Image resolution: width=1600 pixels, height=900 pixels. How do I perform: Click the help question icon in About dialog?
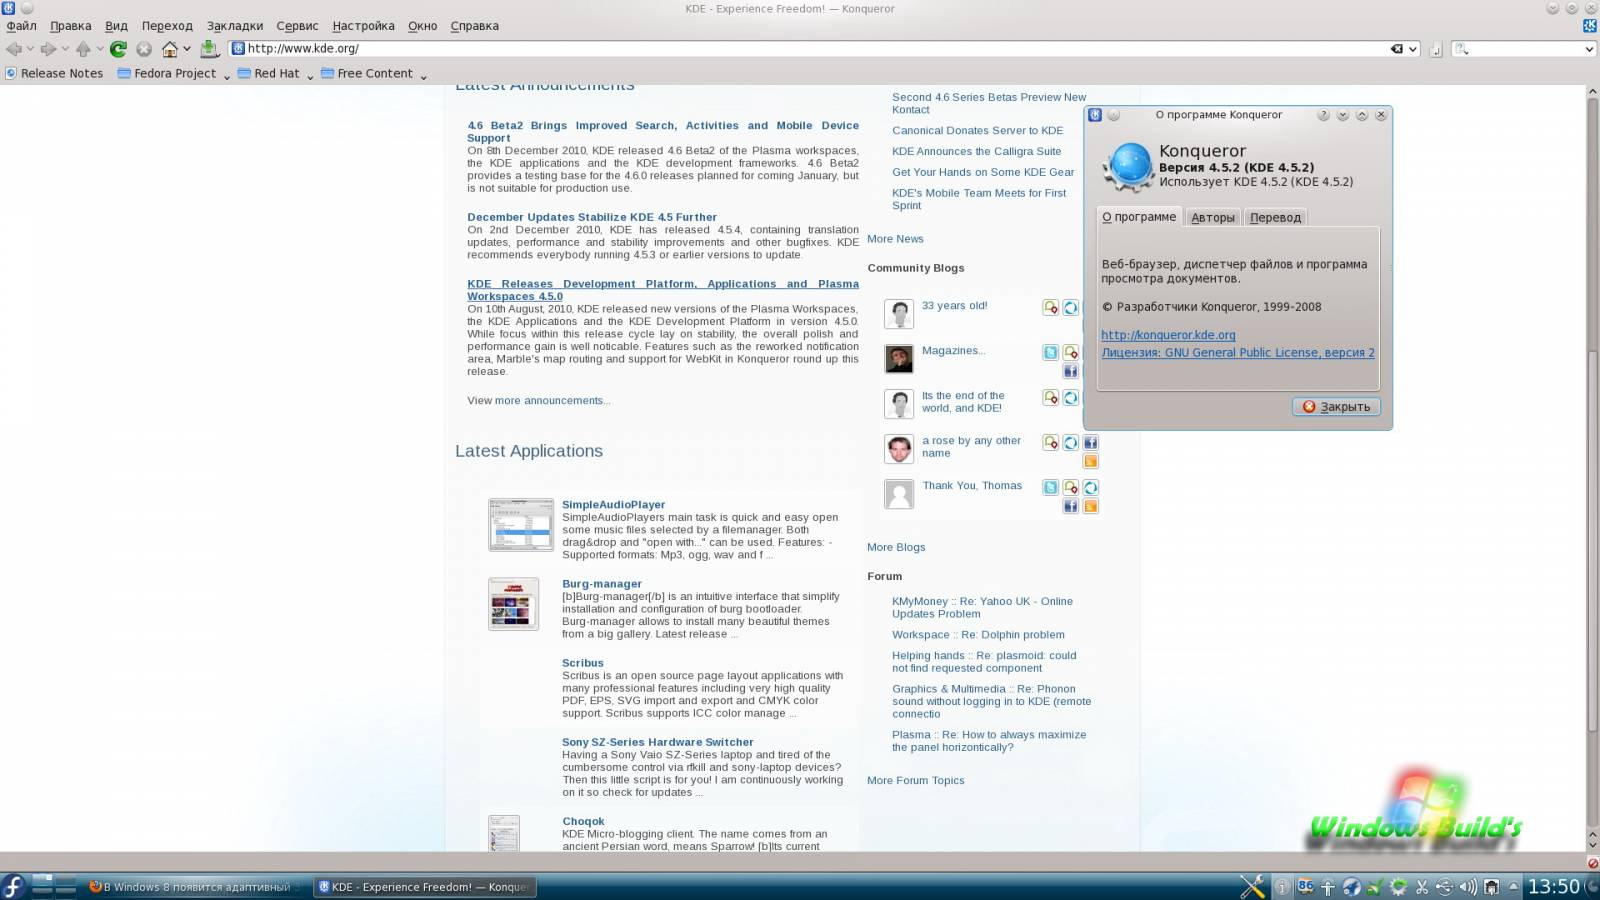coord(1323,115)
